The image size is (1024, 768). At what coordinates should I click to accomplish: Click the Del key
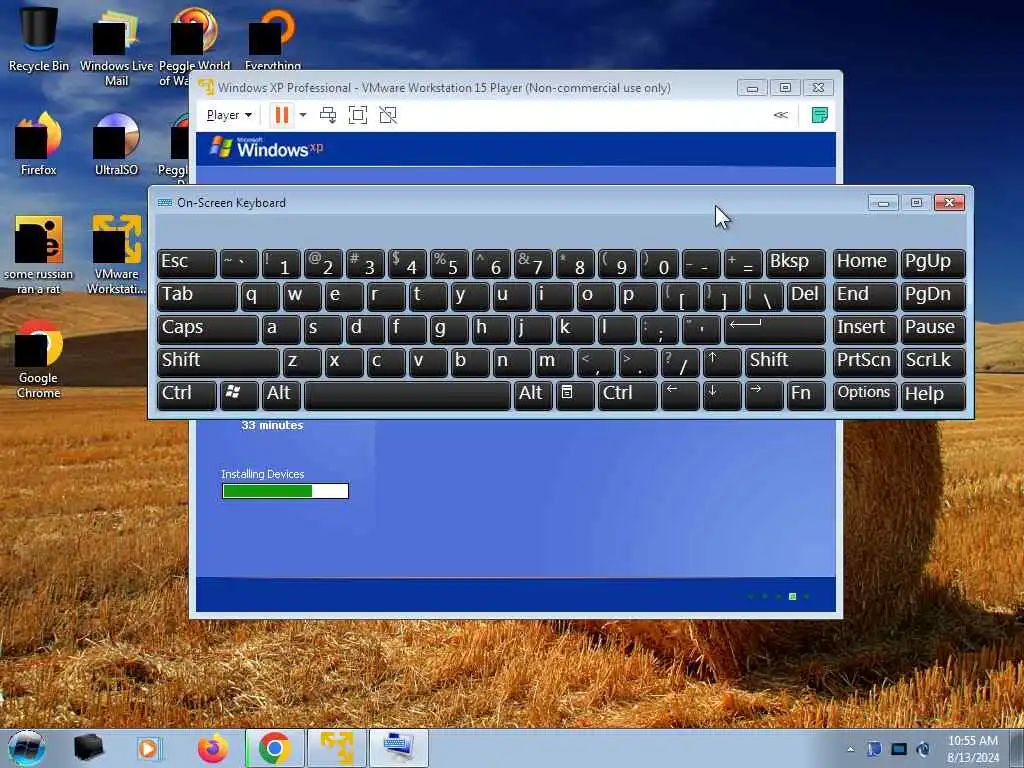[x=806, y=296]
